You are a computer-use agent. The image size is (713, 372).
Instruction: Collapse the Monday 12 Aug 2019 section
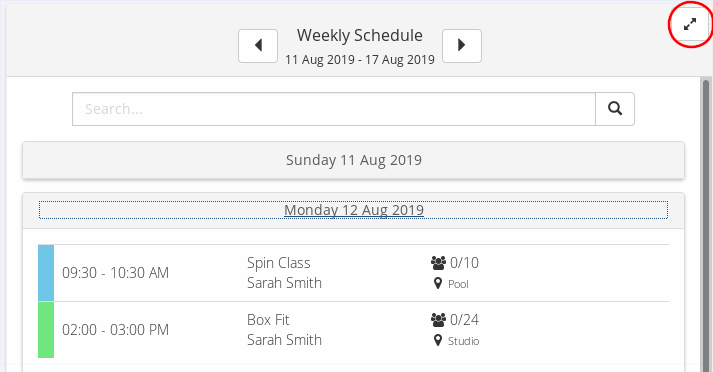pyautogui.click(x=353, y=210)
